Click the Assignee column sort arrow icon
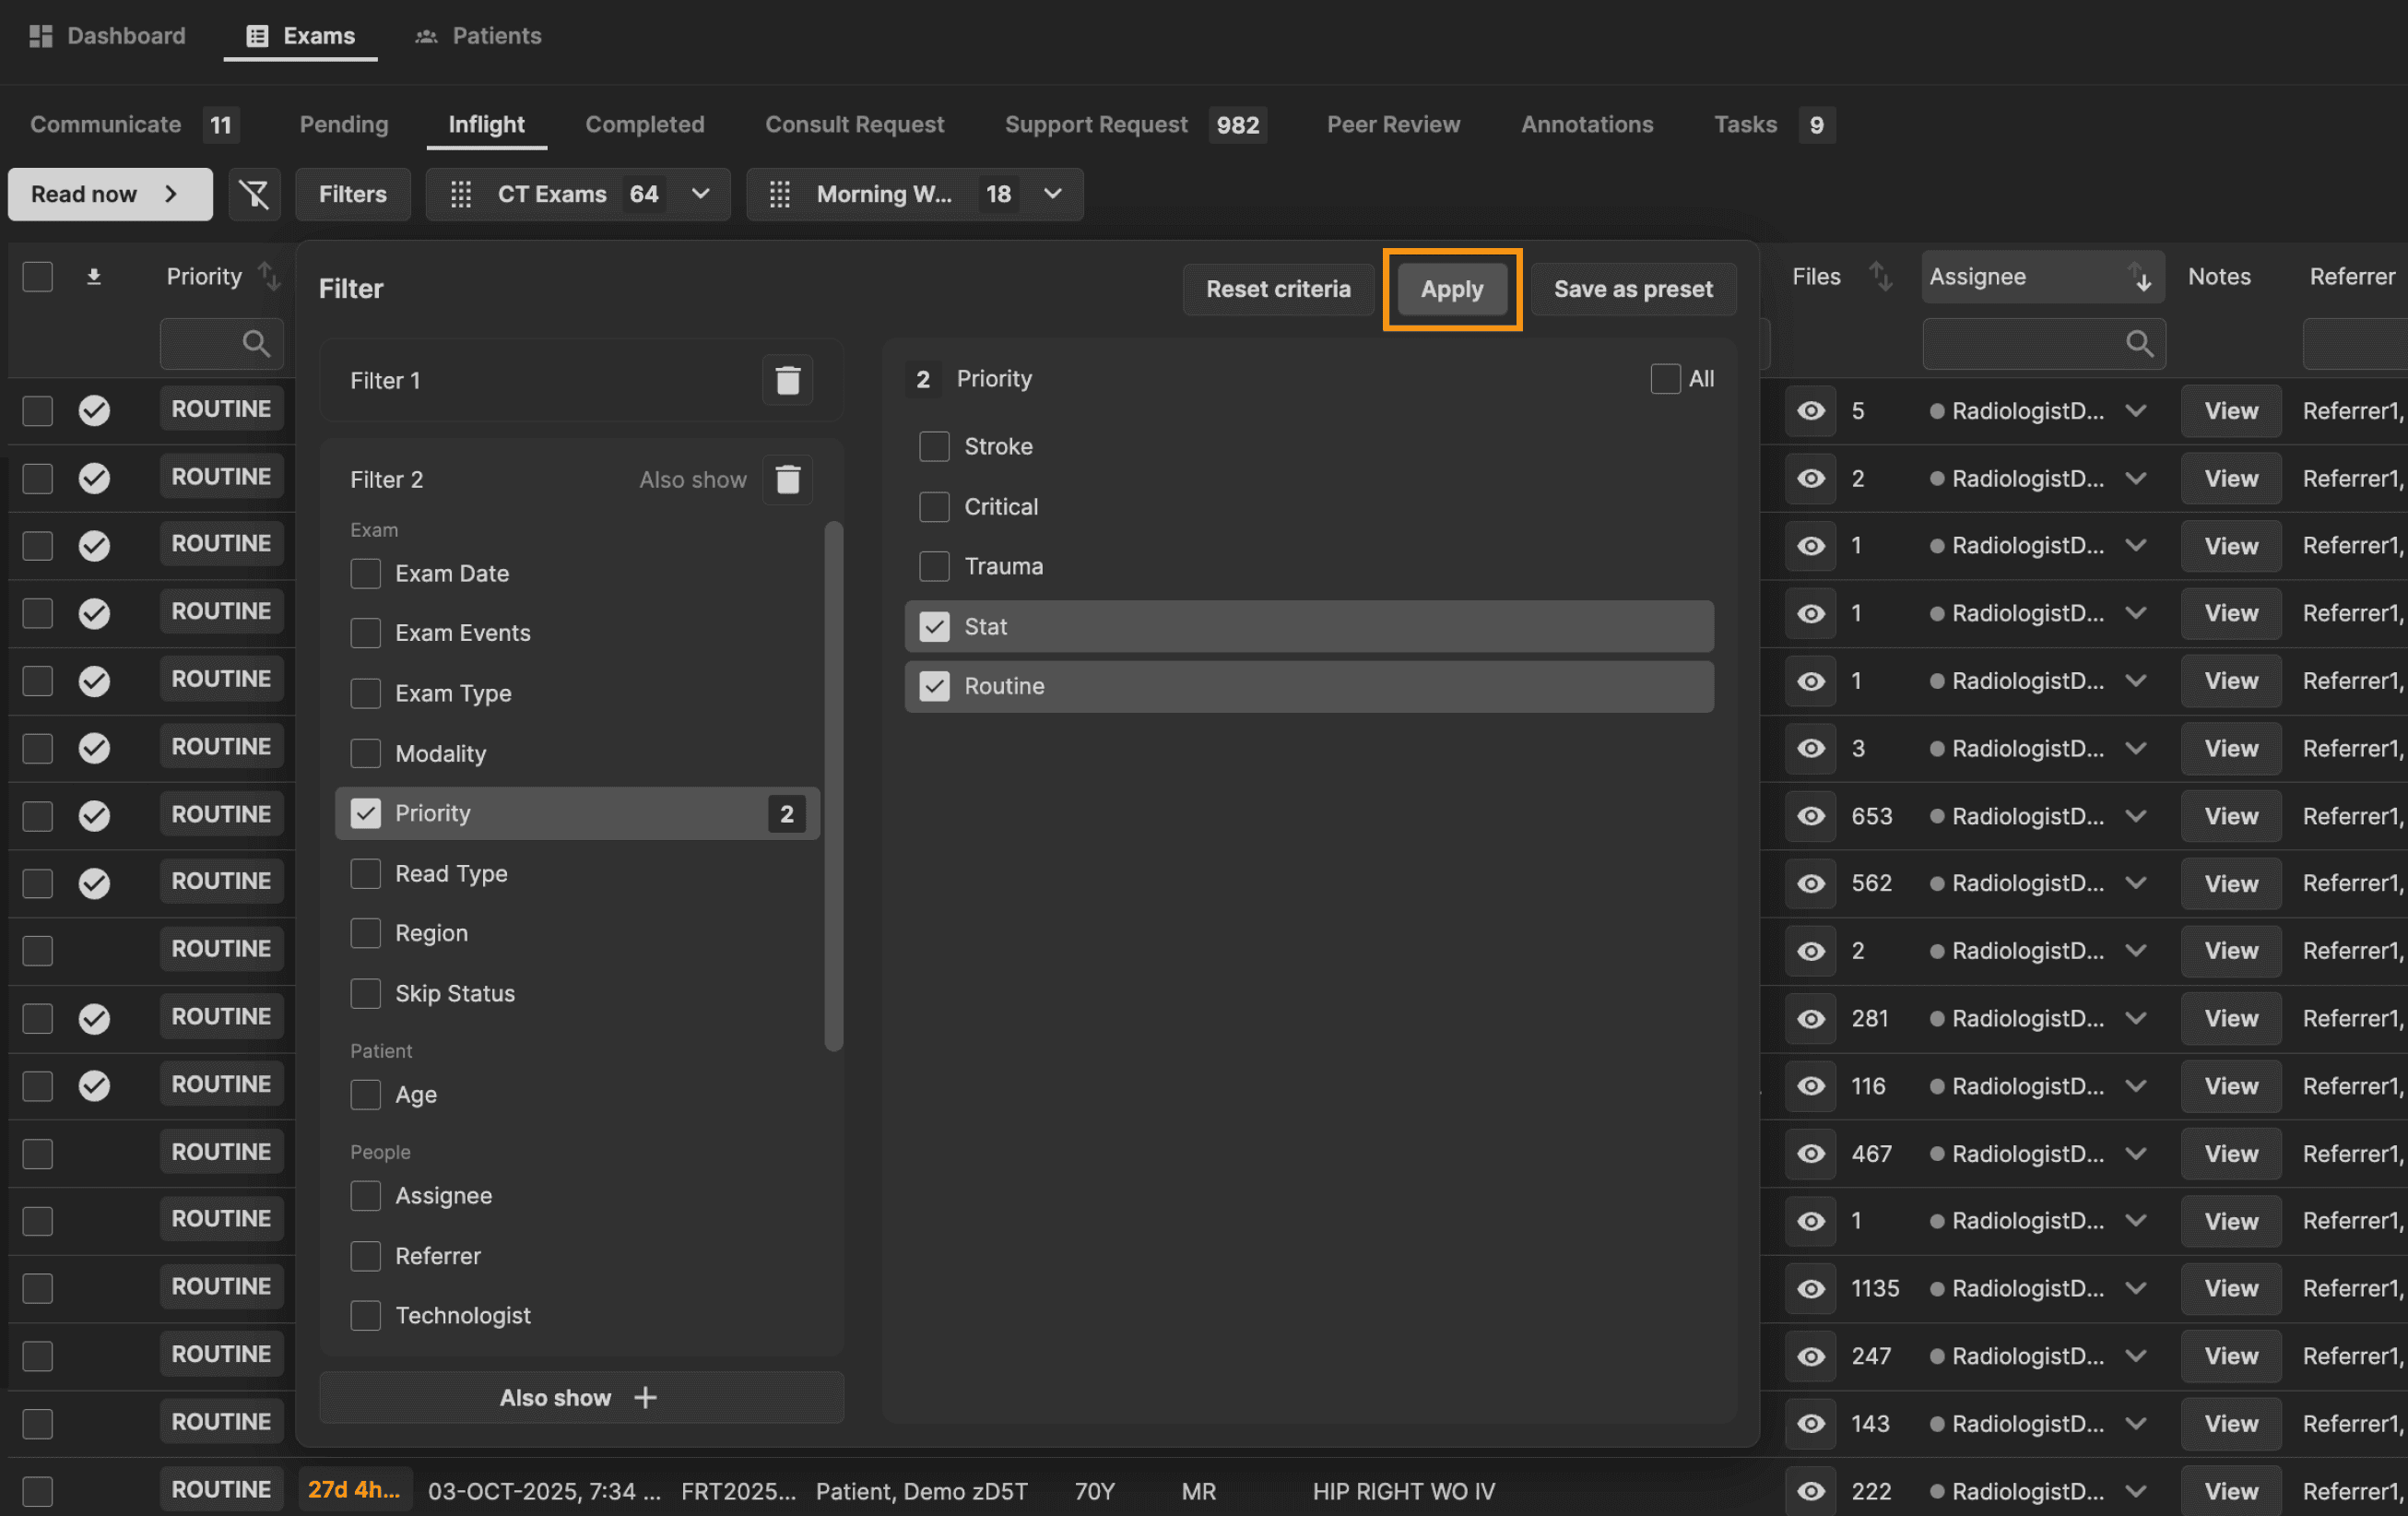This screenshot has height=1516, width=2408. [2139, 277]
